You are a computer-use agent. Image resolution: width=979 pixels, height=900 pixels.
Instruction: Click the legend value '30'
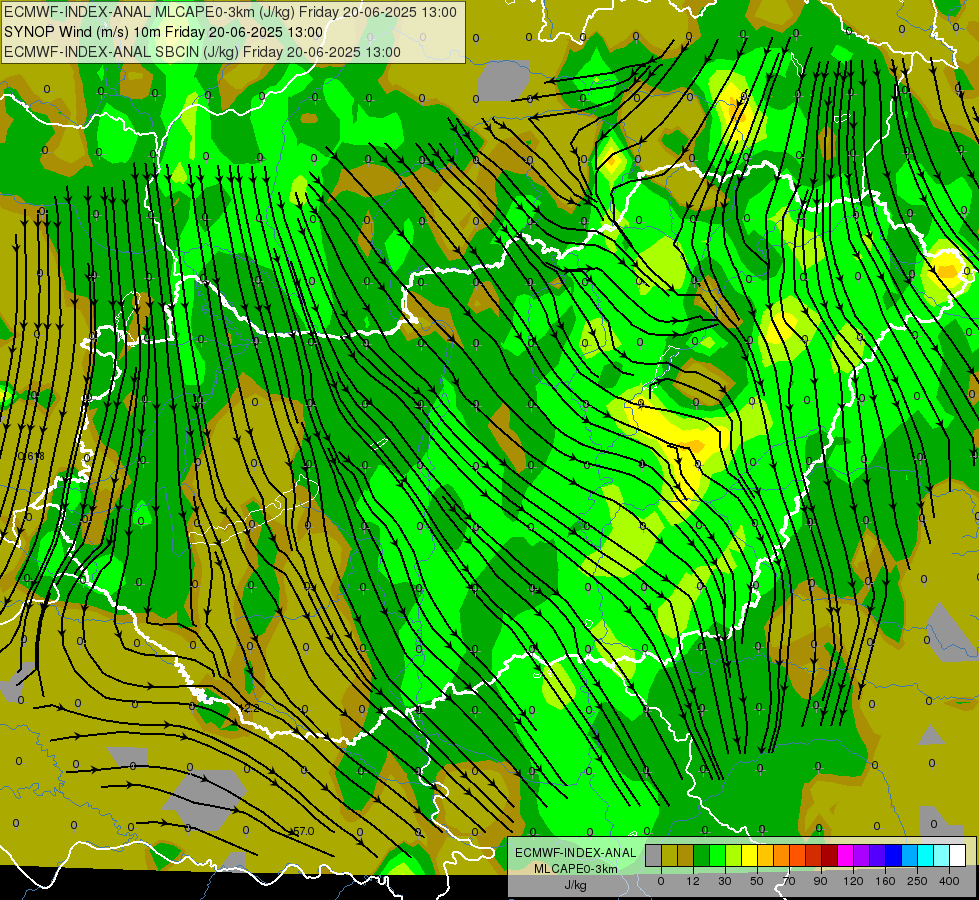pyautogui.click(x=724, y=881)
